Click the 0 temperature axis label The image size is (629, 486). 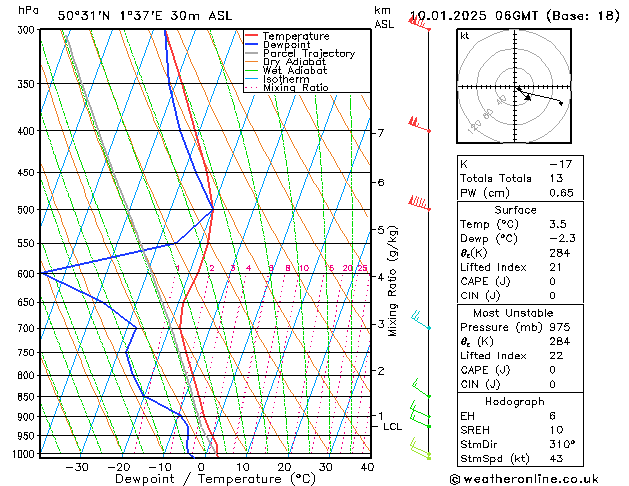201,467
